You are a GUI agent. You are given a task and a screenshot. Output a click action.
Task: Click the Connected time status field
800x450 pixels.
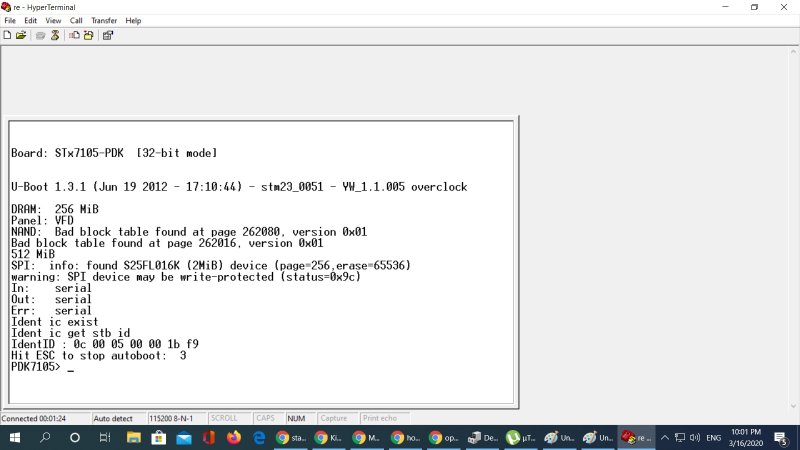click(x=45, y=418)
